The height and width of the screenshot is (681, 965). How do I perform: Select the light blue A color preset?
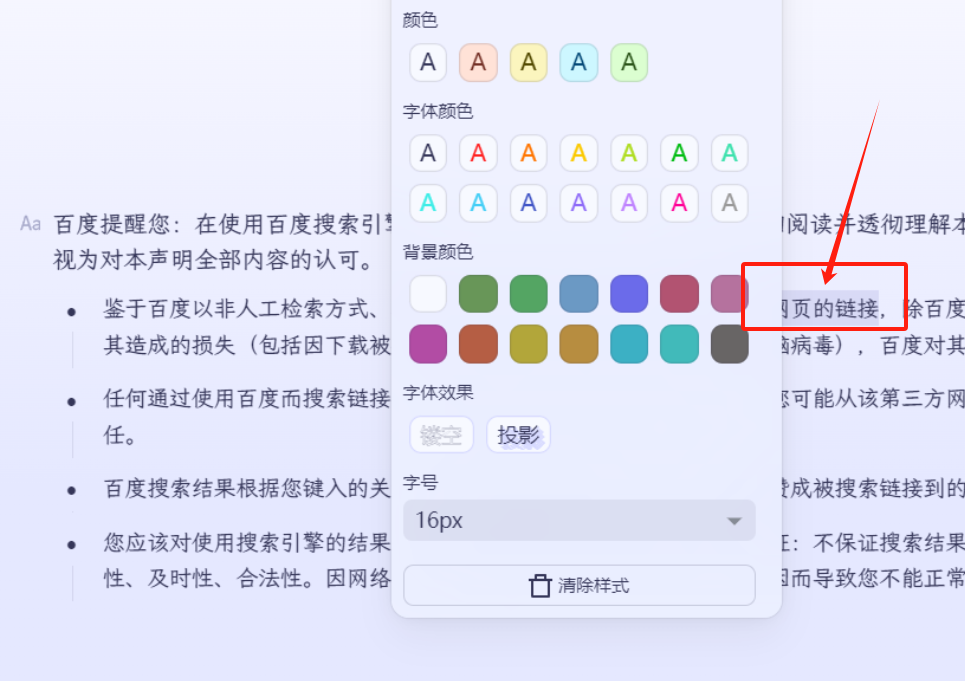coord(578,62)
